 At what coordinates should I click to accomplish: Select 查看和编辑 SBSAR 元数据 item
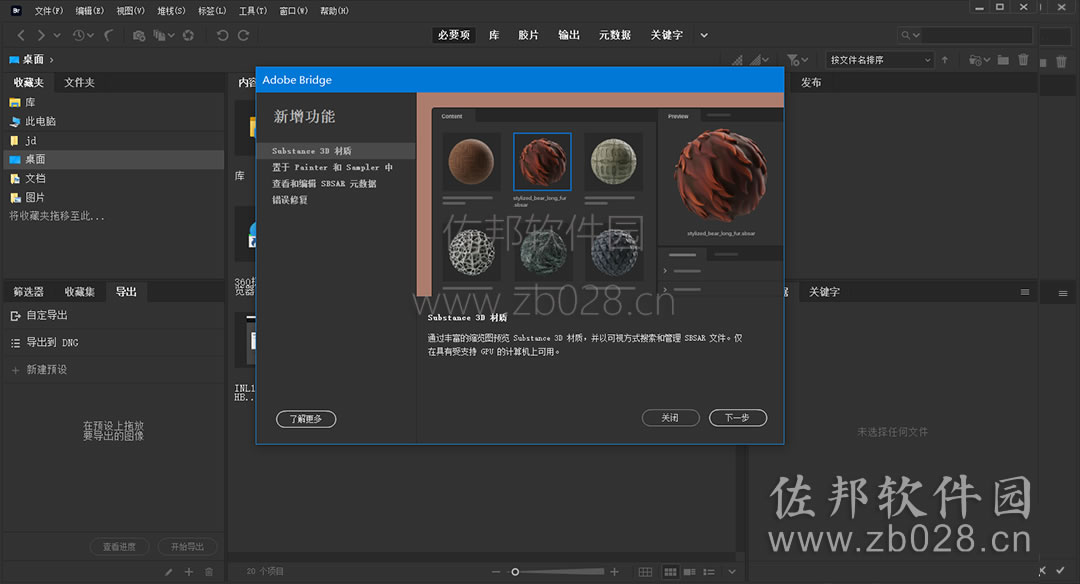pyautogui.click(x=324, y=184)
